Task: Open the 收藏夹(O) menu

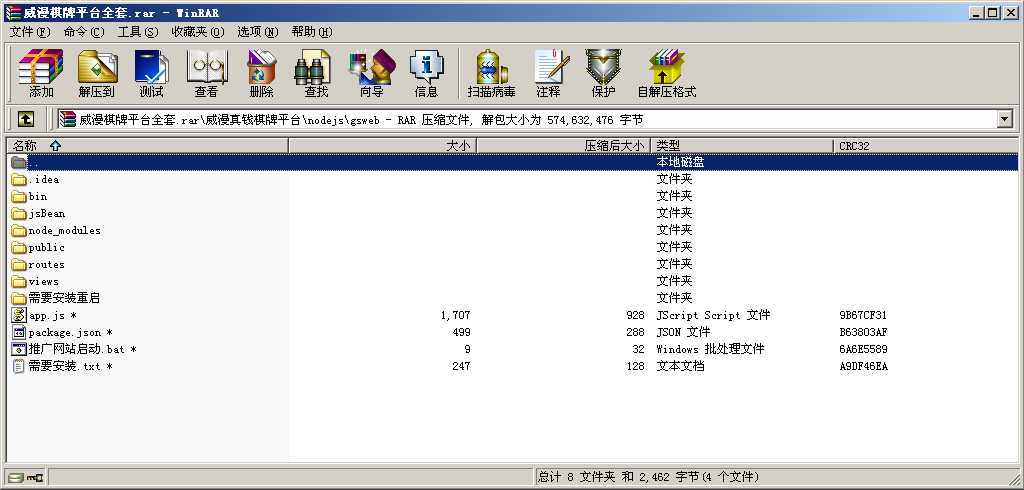Action: click(x=197, y=31)
